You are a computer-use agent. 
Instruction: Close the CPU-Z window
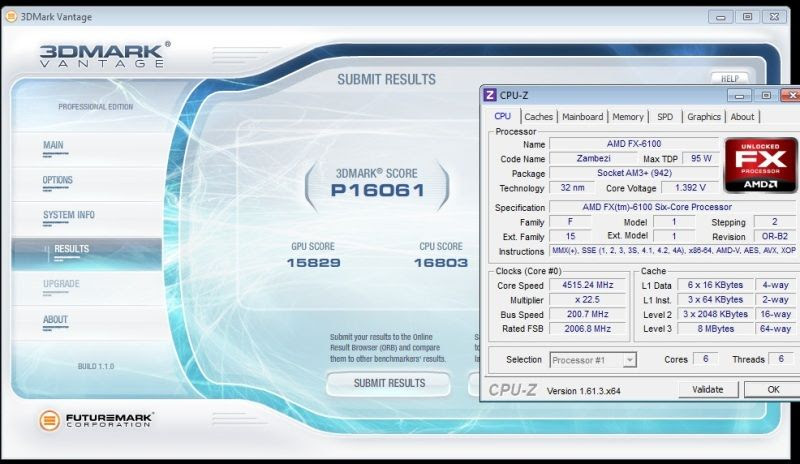791,95
